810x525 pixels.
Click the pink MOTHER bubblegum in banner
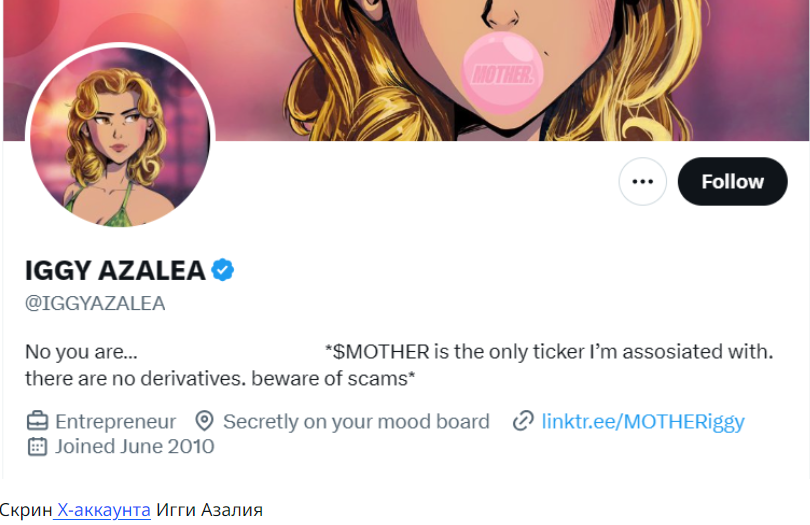[502, 73]
